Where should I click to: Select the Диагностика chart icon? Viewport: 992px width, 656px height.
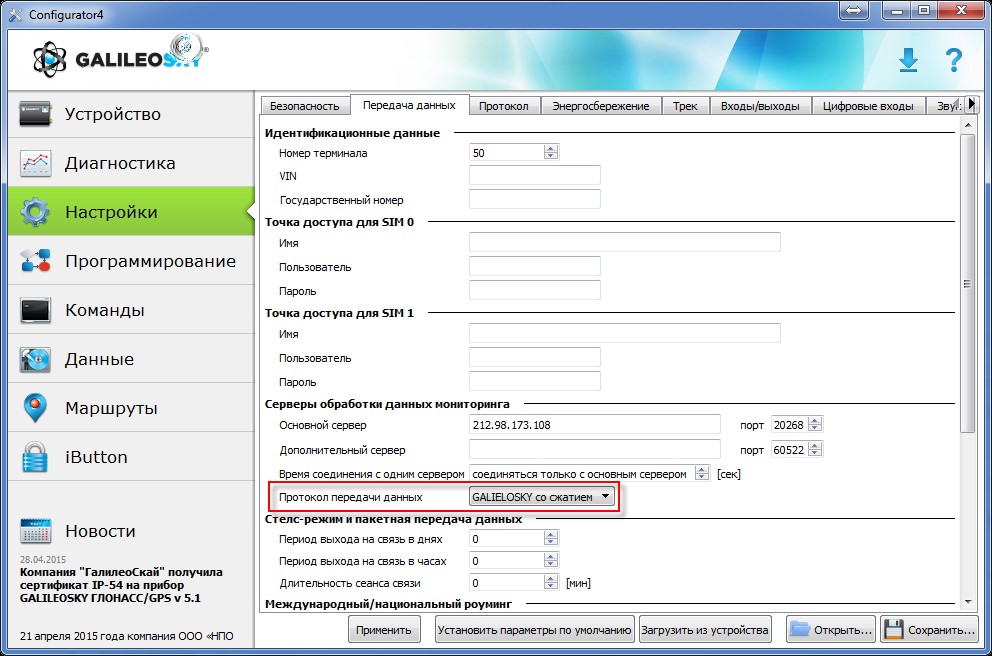point(36,163)
